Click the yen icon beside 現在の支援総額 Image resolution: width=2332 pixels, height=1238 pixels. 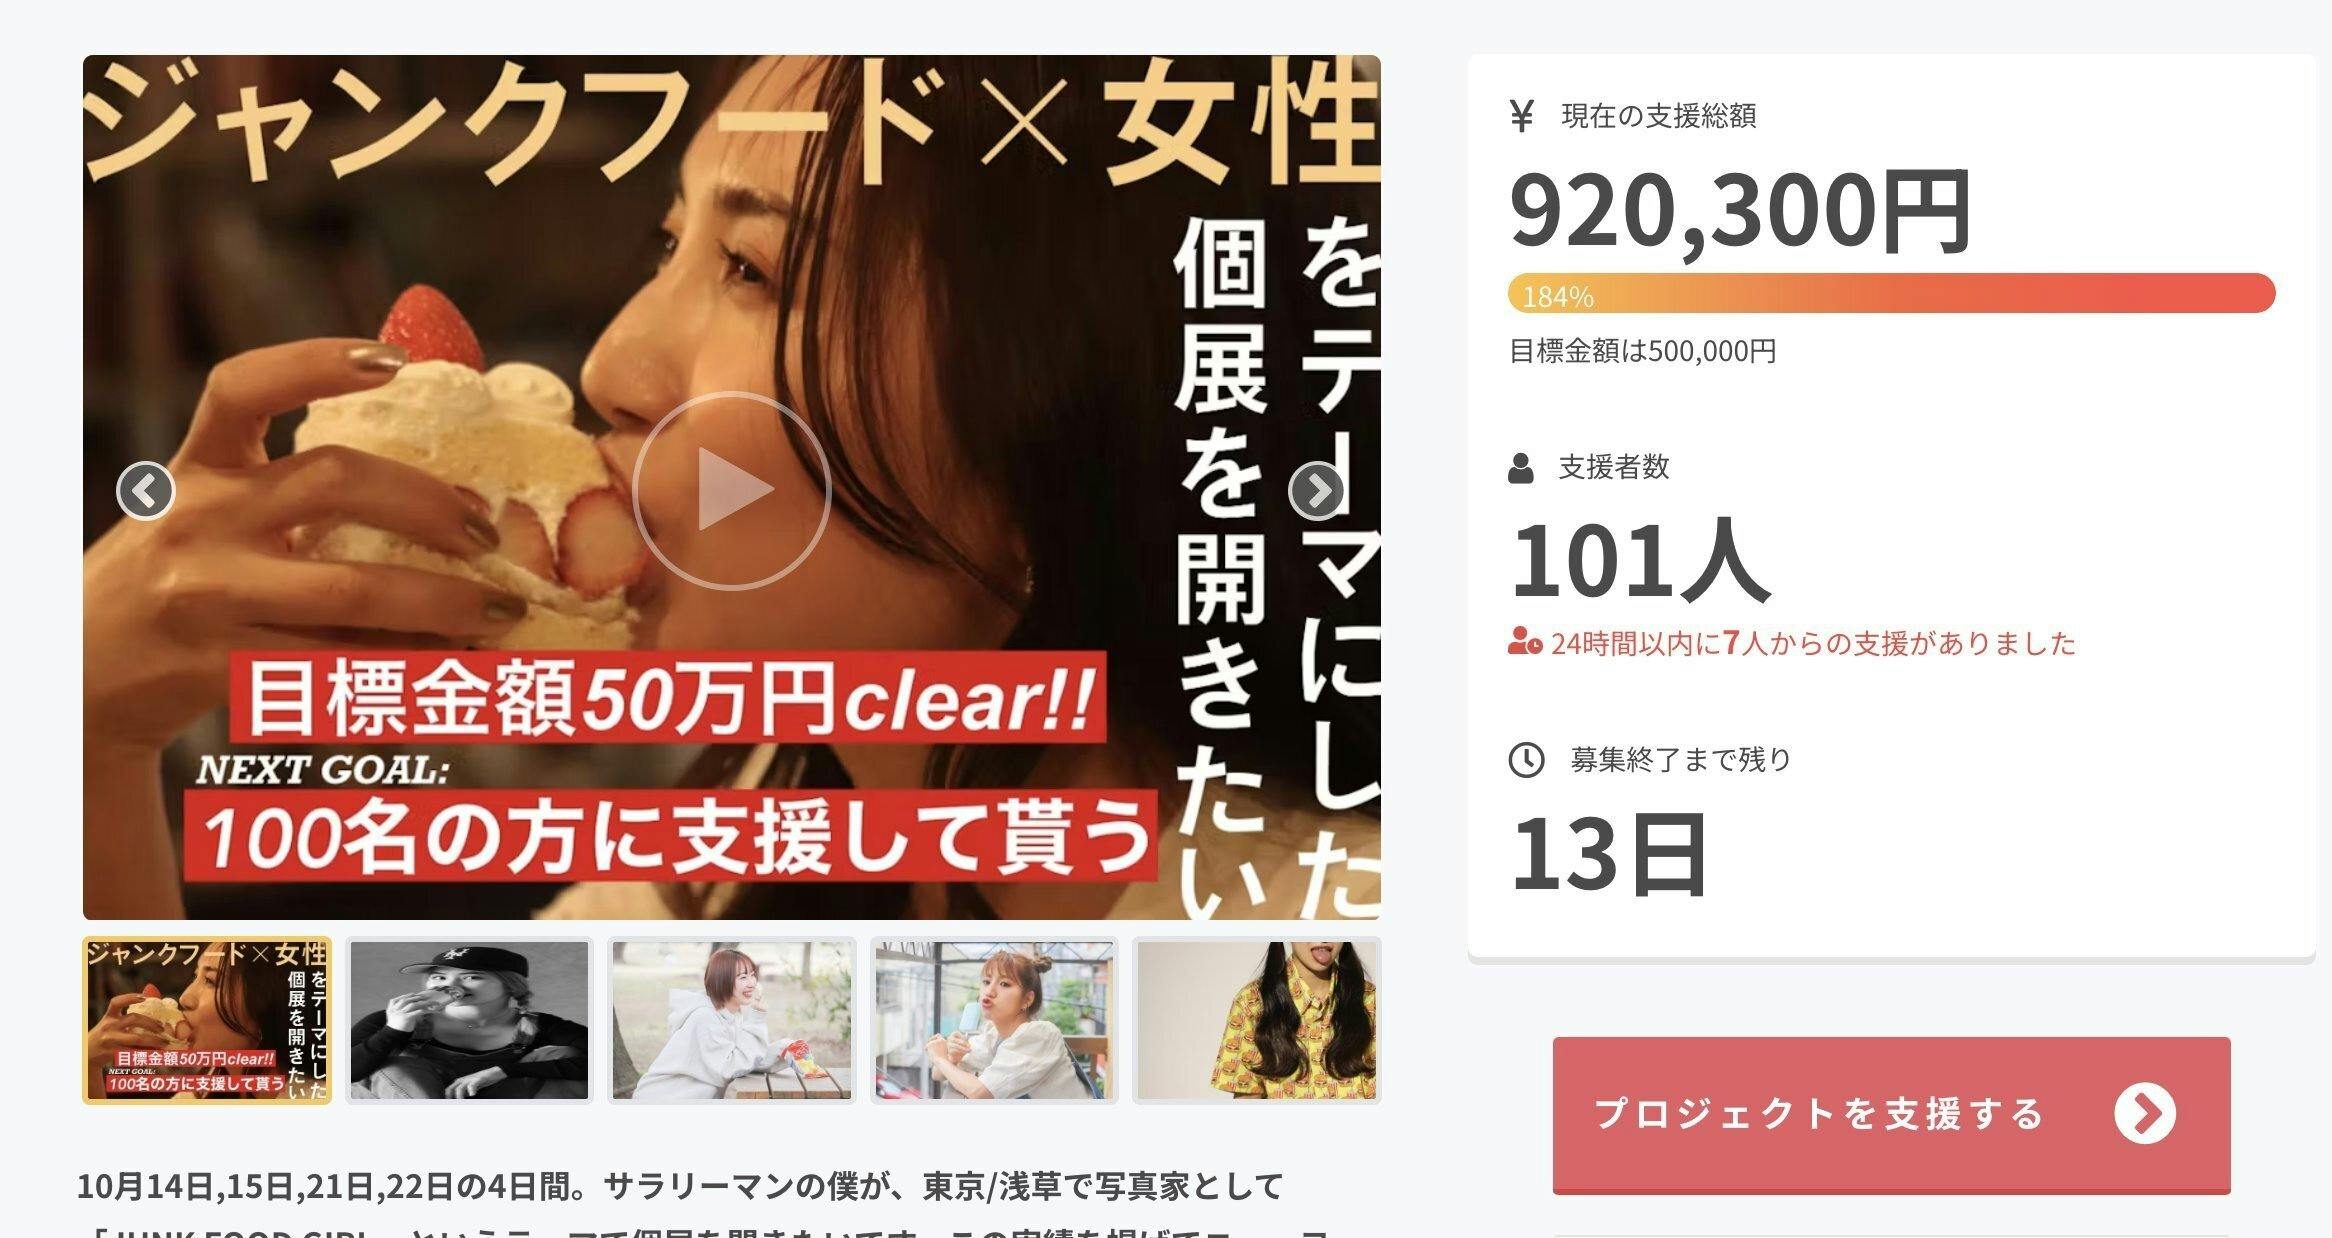click(1521, 117)
